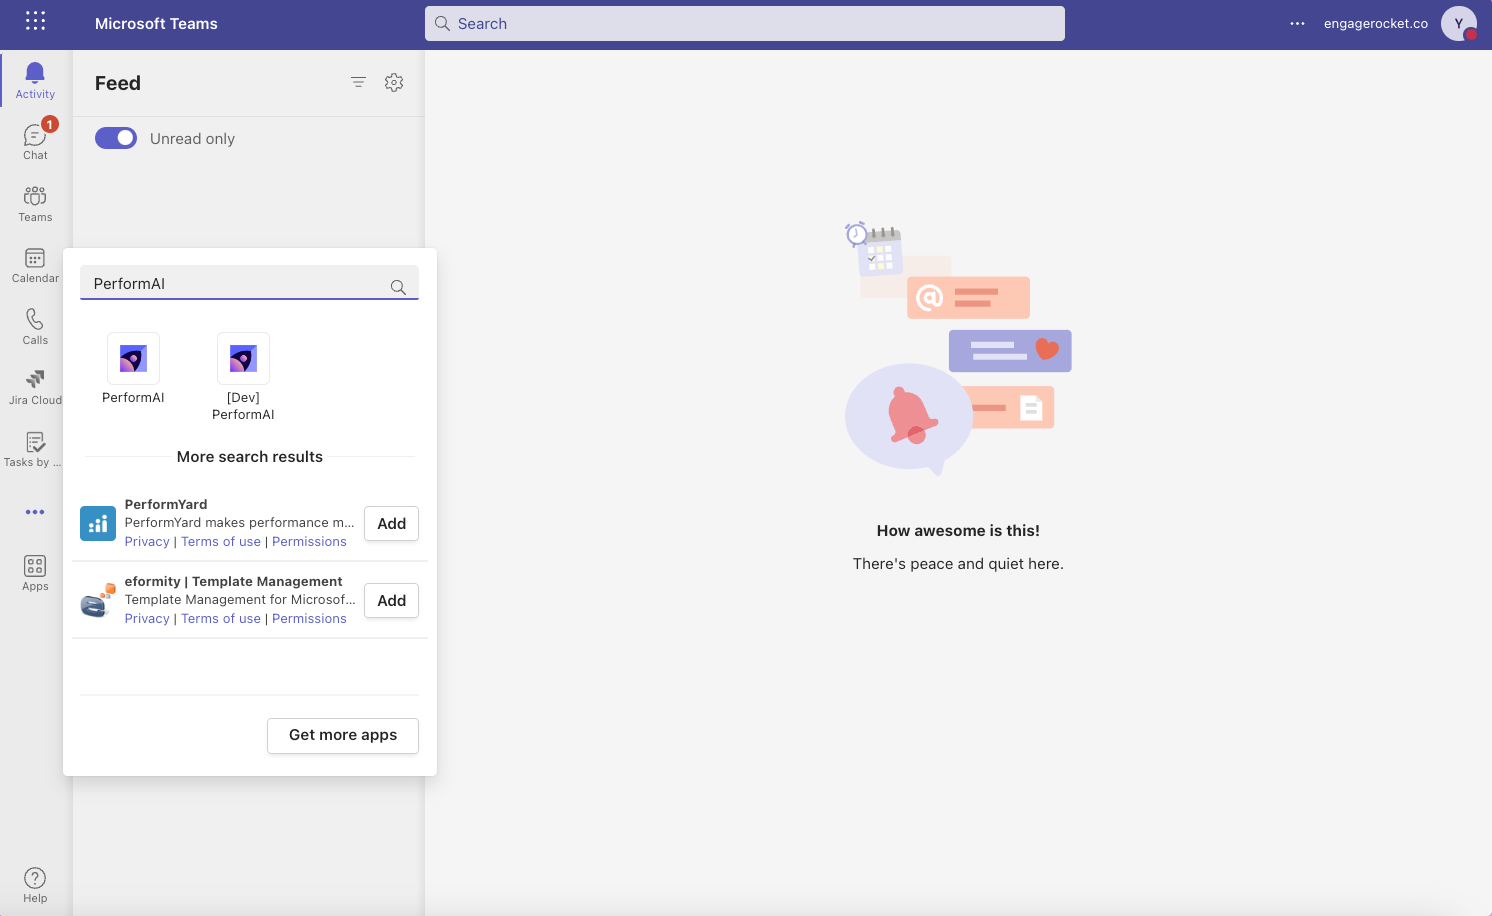Viewport: 1492px width, 916px height.
Task: Open Jira Cloud app in sidebar
Action: pyautogui.click(x=35, y=387)
